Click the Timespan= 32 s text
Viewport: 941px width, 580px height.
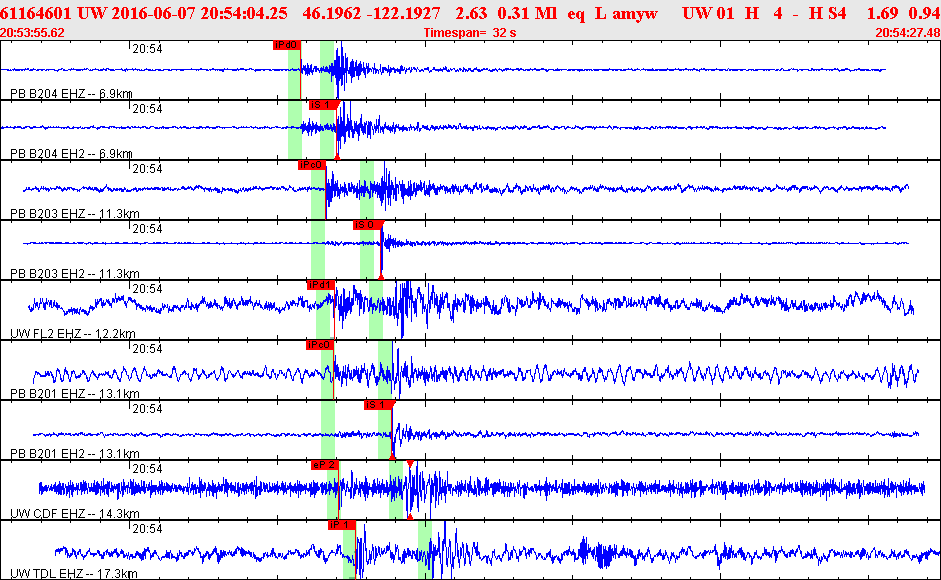(x=469, y=33)
